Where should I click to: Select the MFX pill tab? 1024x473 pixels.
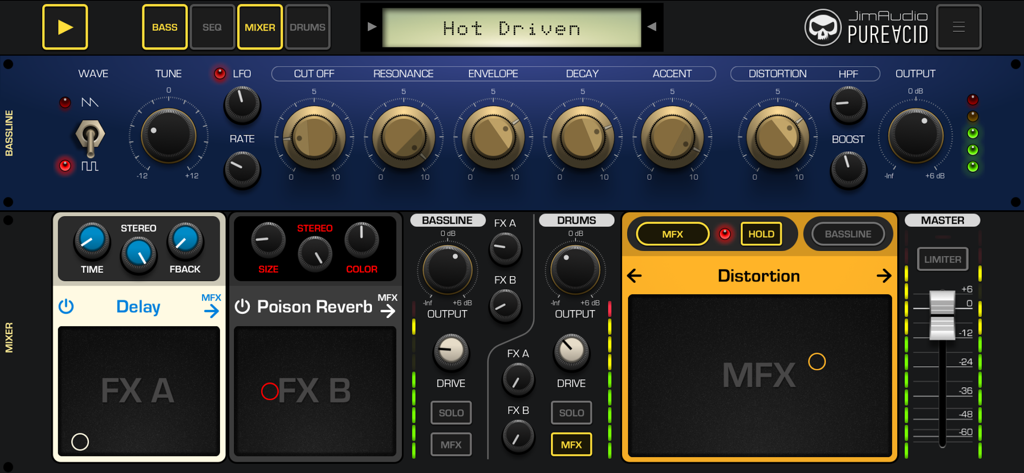[x=673, y=234]
